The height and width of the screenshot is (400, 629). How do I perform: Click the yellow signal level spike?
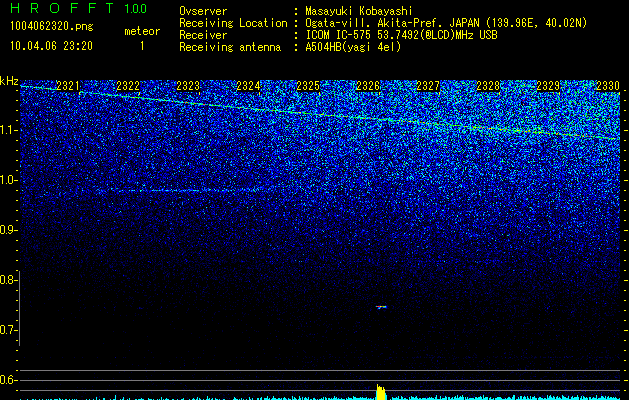pos(381,392)
